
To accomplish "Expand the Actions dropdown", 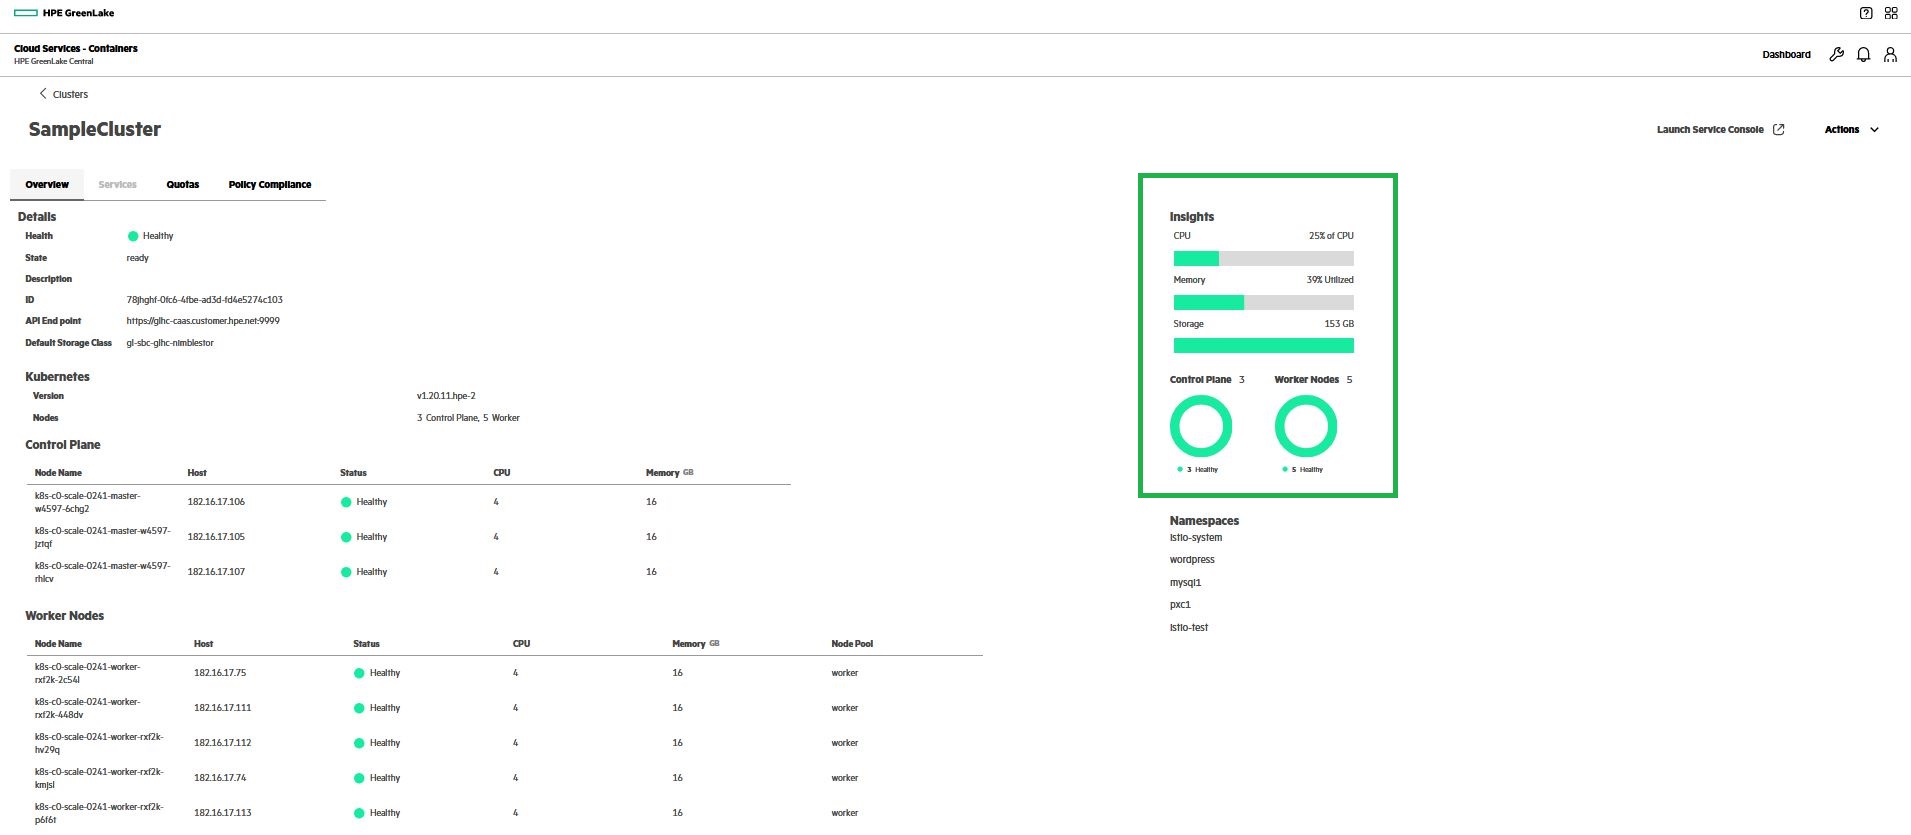I will (x=1851, y=130).
